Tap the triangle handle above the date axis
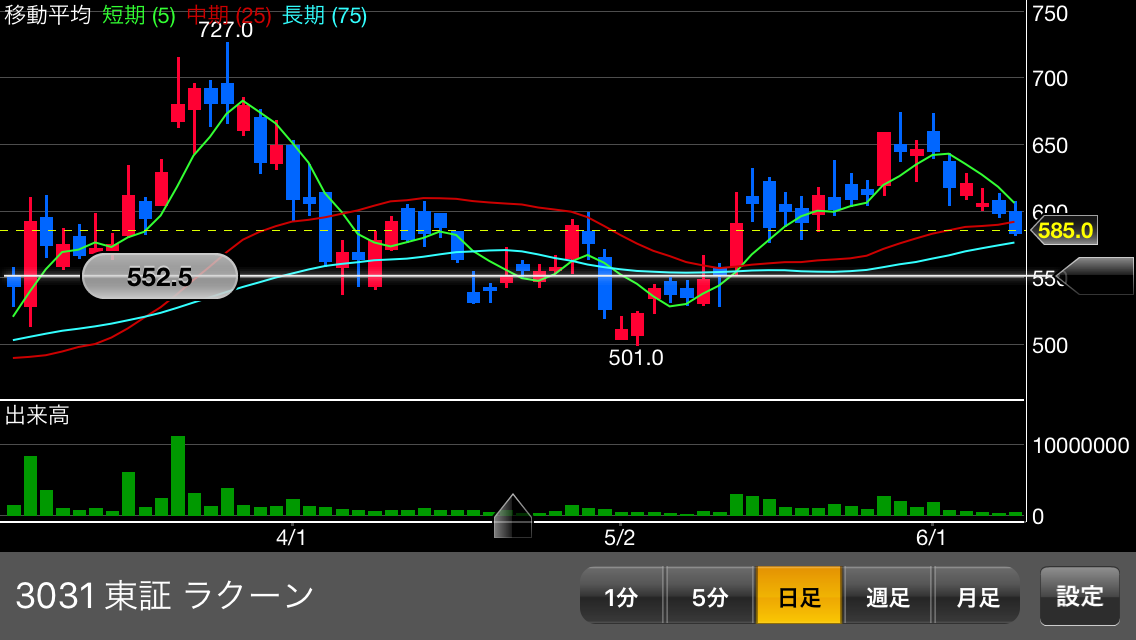This screenshot has width=1136, height=640. click(x=513, y=516)
